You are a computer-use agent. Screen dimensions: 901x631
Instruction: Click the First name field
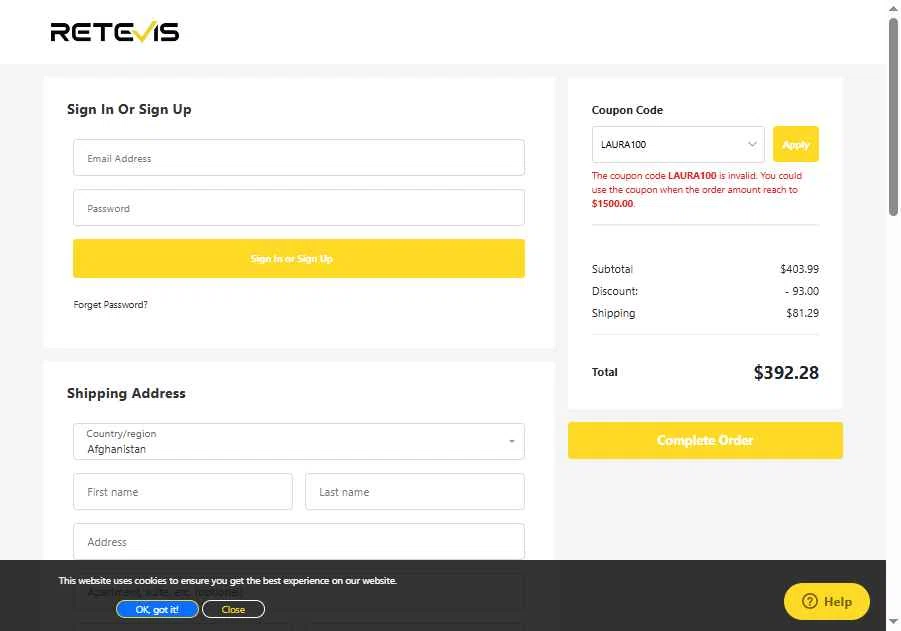183,491
